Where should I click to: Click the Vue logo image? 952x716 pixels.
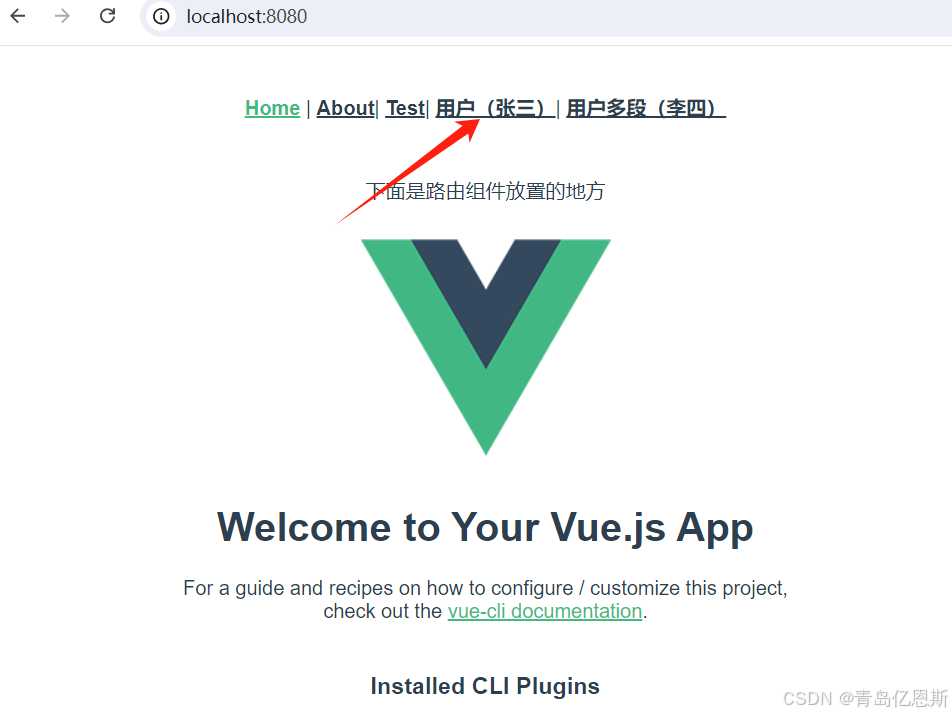486,347
